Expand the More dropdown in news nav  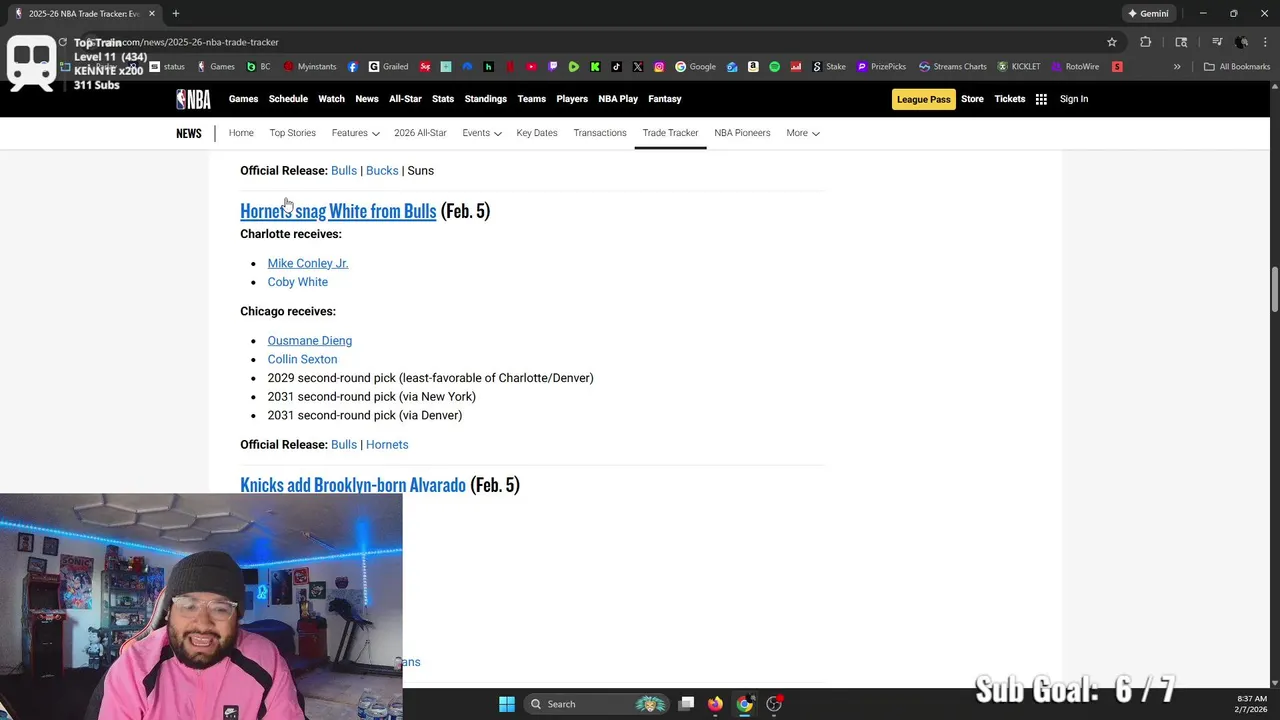803,133
